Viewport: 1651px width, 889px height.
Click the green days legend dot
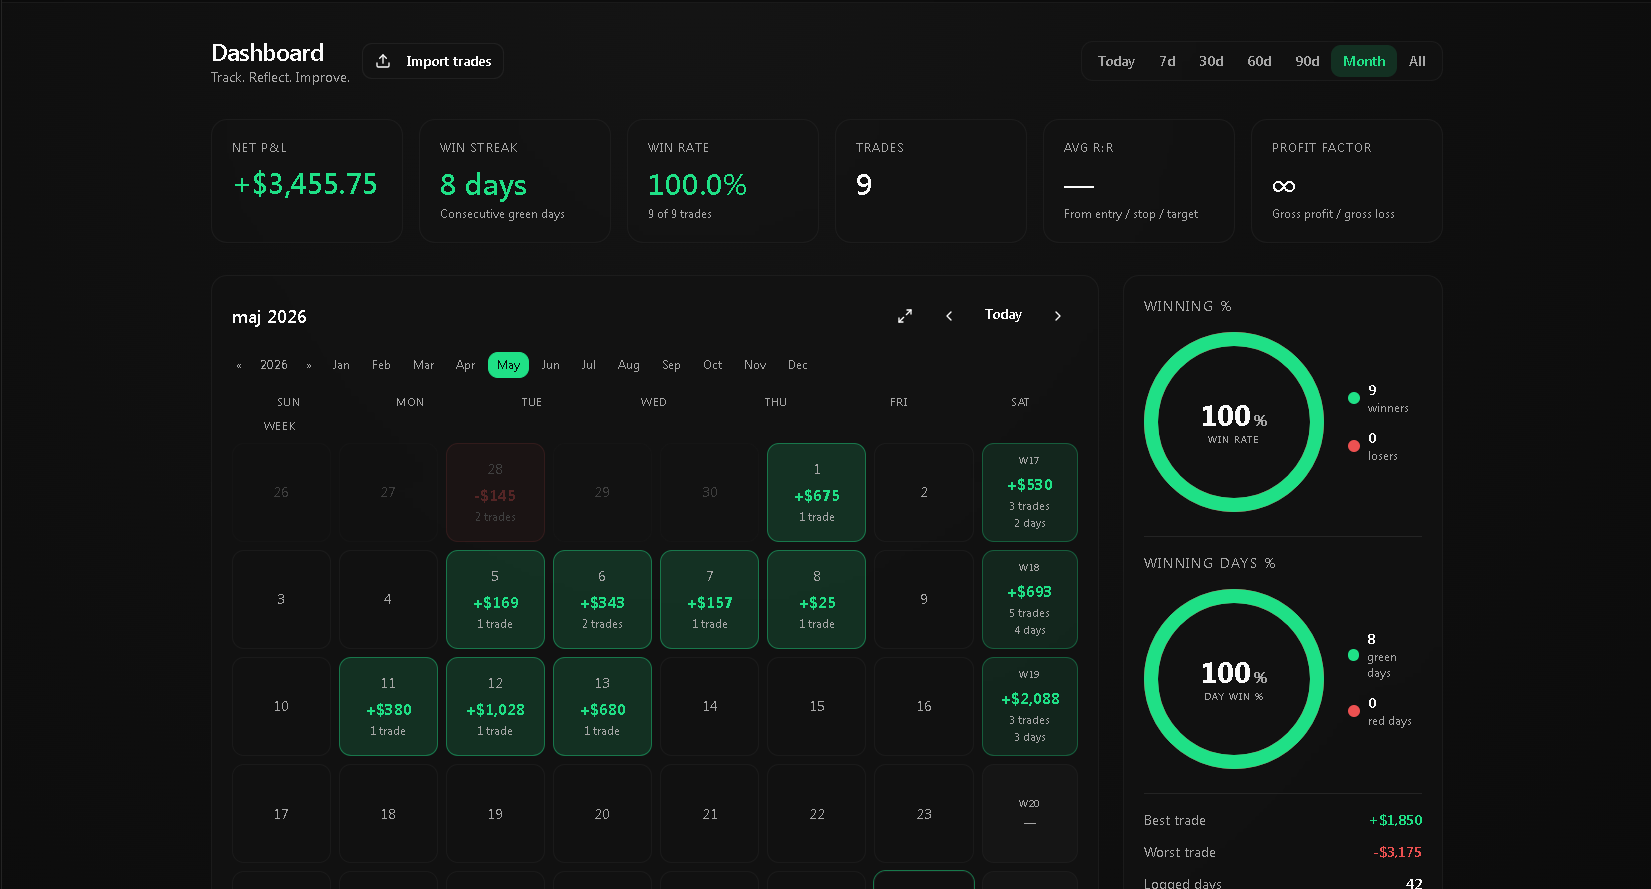click(x=1354, y=655)
